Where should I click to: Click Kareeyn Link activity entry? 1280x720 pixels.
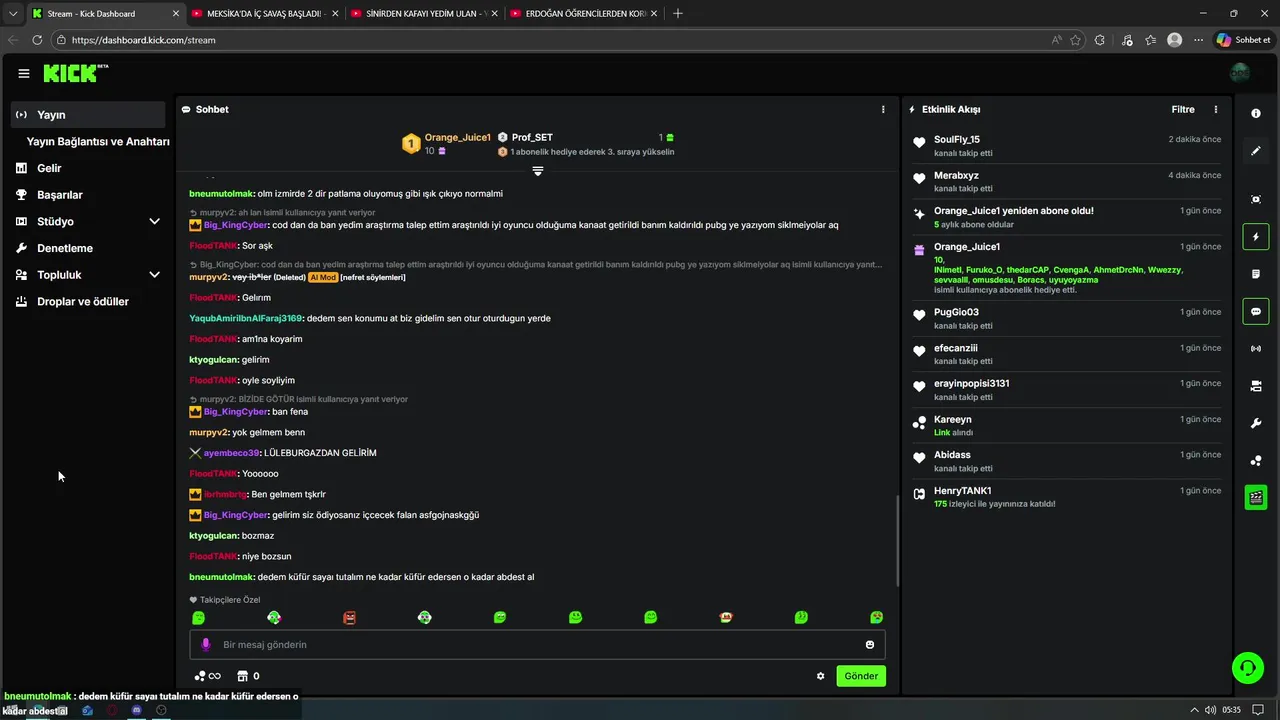[x=1066, y=426]
